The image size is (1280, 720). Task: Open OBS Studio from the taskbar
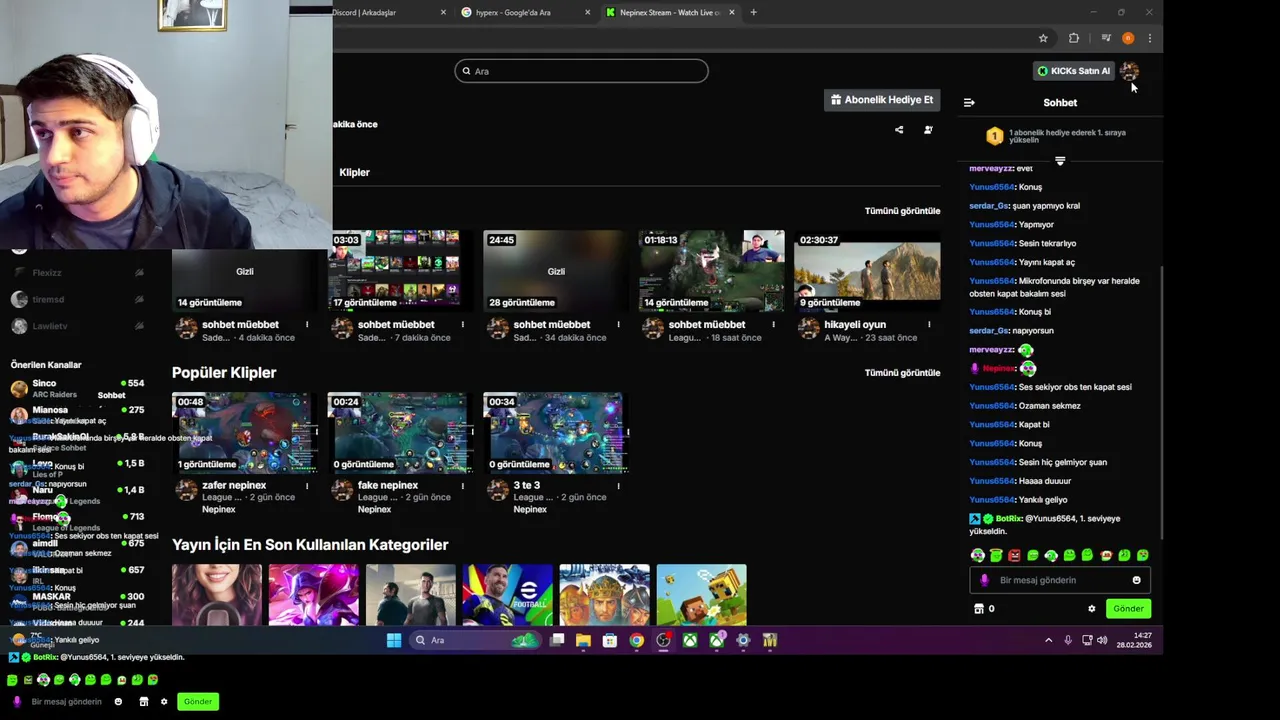click(x=663, y=640)
